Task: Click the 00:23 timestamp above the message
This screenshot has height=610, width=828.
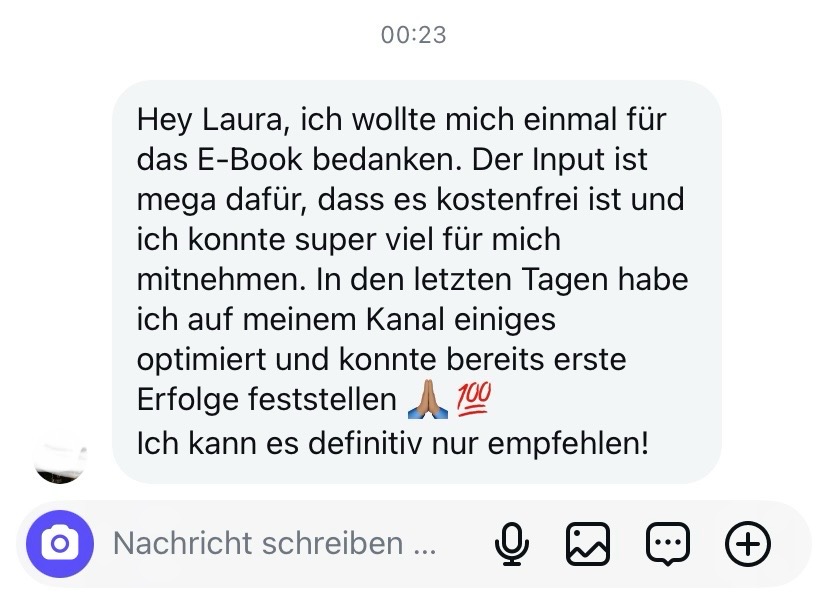Action: click(x=413, y=35)
